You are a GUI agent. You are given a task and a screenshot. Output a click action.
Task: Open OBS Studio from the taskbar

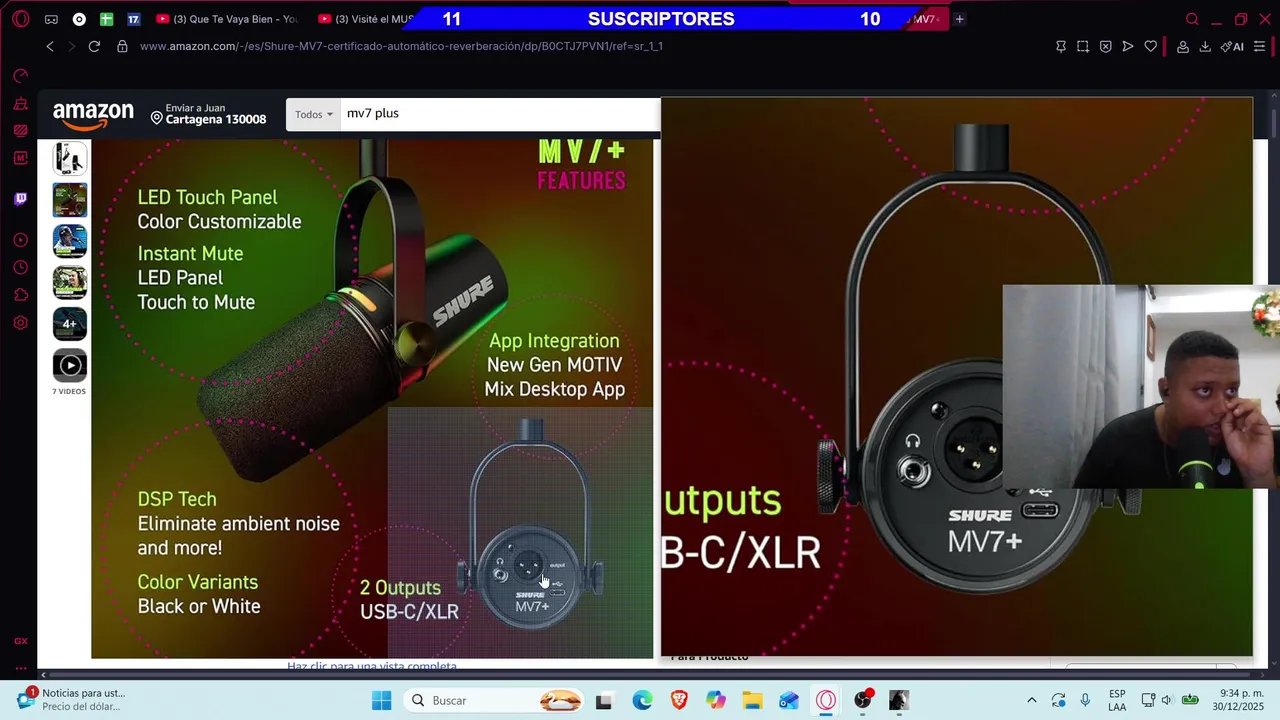862,700
